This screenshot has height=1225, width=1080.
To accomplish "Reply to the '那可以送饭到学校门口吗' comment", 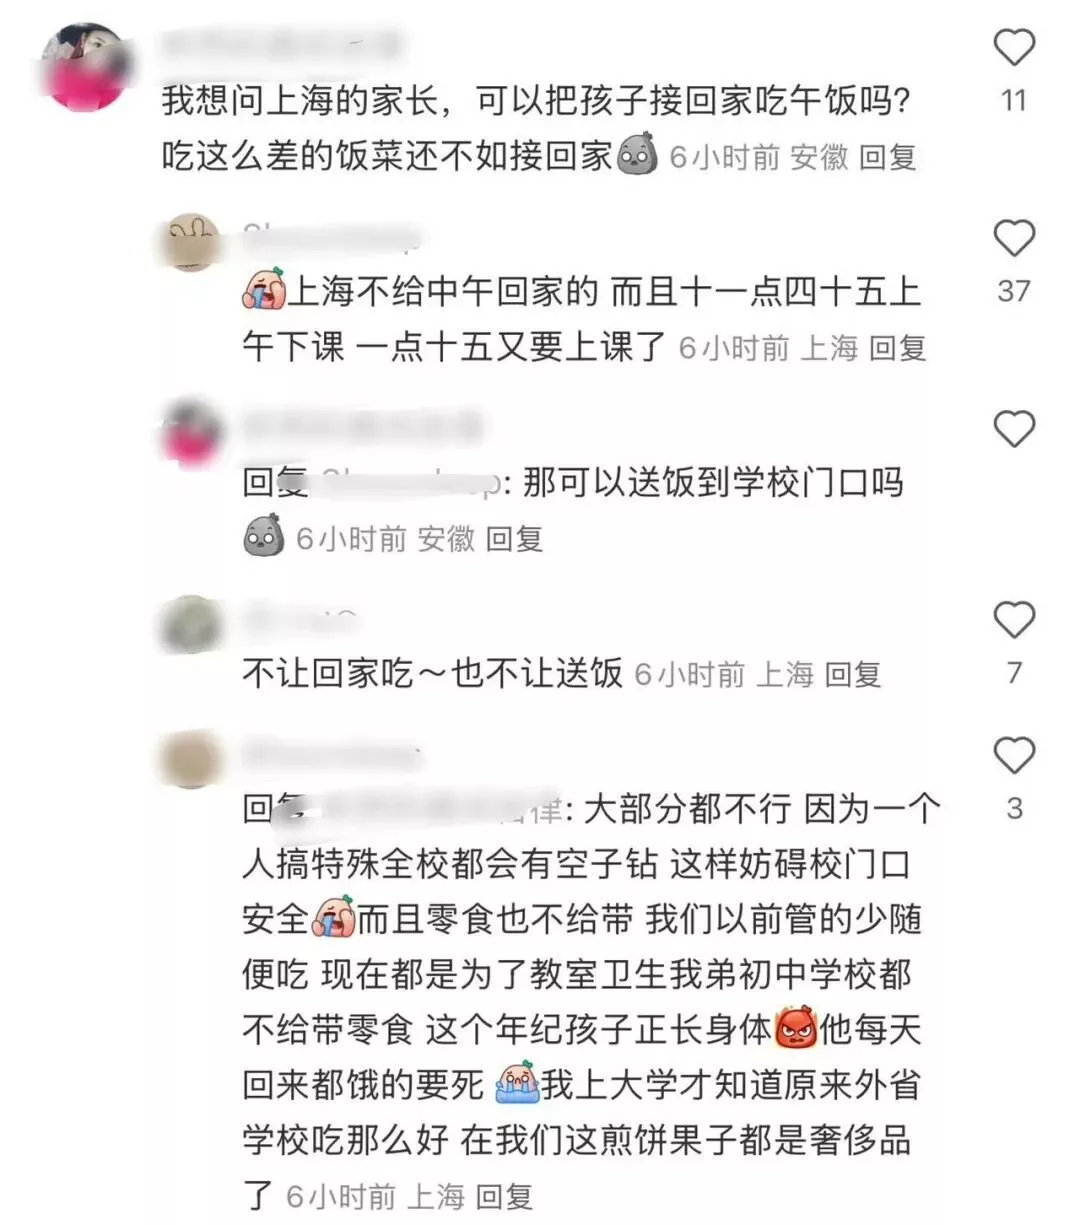I will tap(514, 539).
